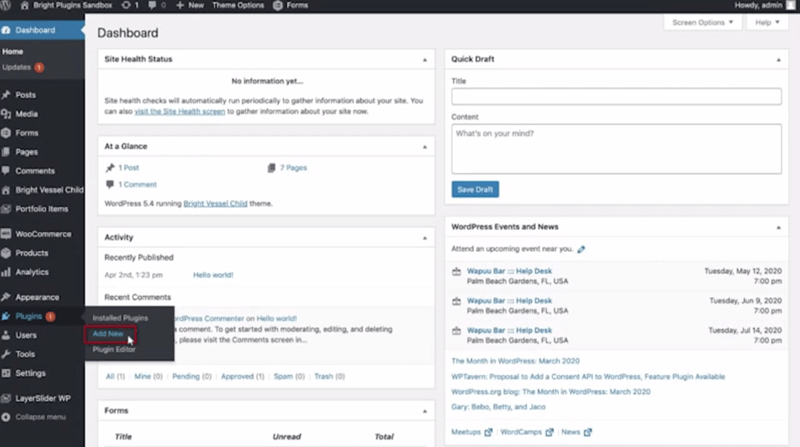Open the Screen Options dropdown

pyautogui.click(x=703, y=22)
